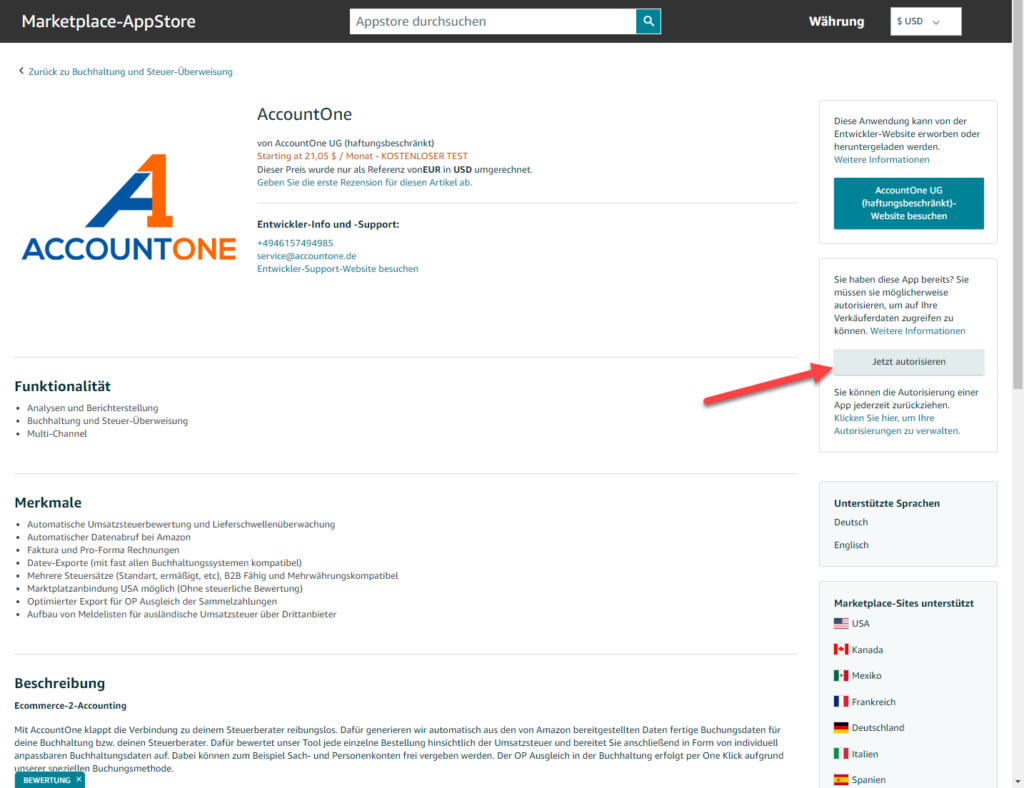
Task: Click Analysen und Berichterstellung list item
Action: pyautogui.click(x=93, y=408)
